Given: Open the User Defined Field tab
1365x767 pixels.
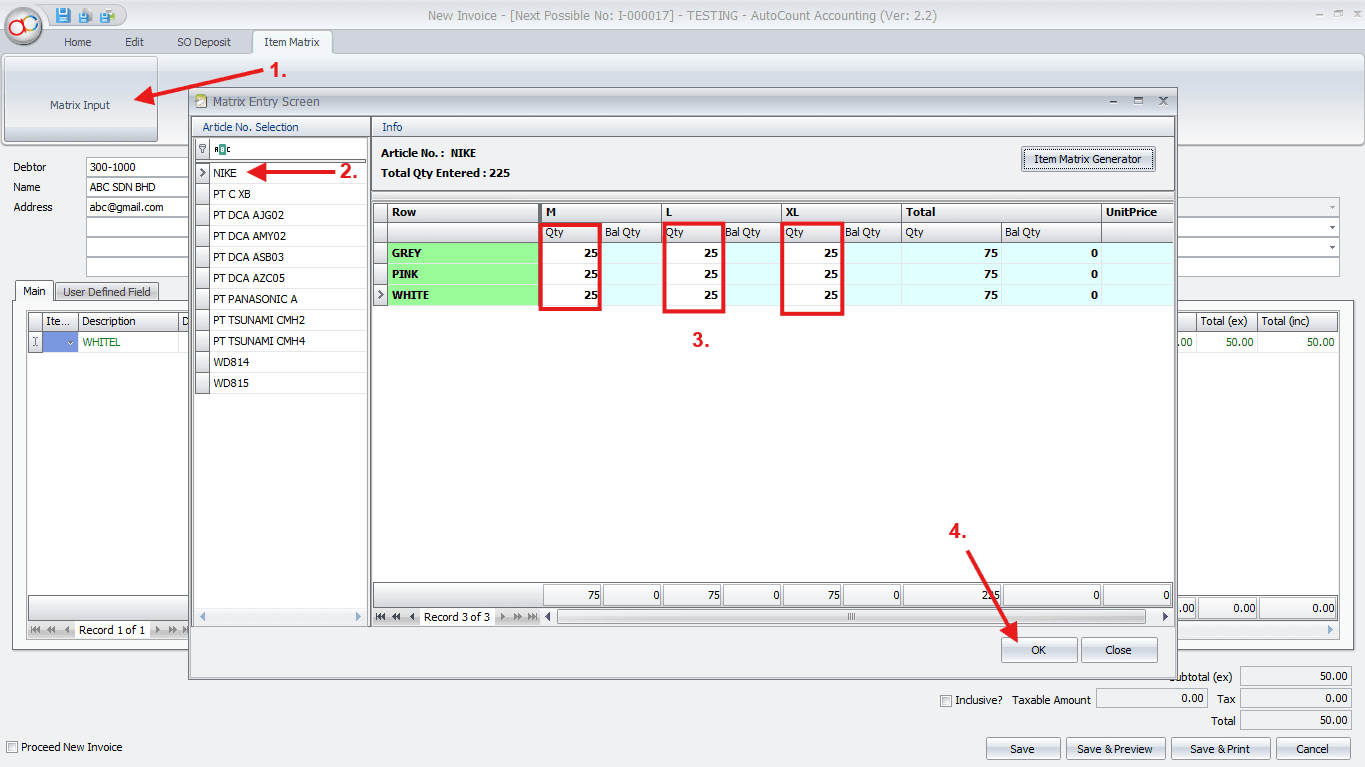Looking at the screenshot, I should [106, 292].
